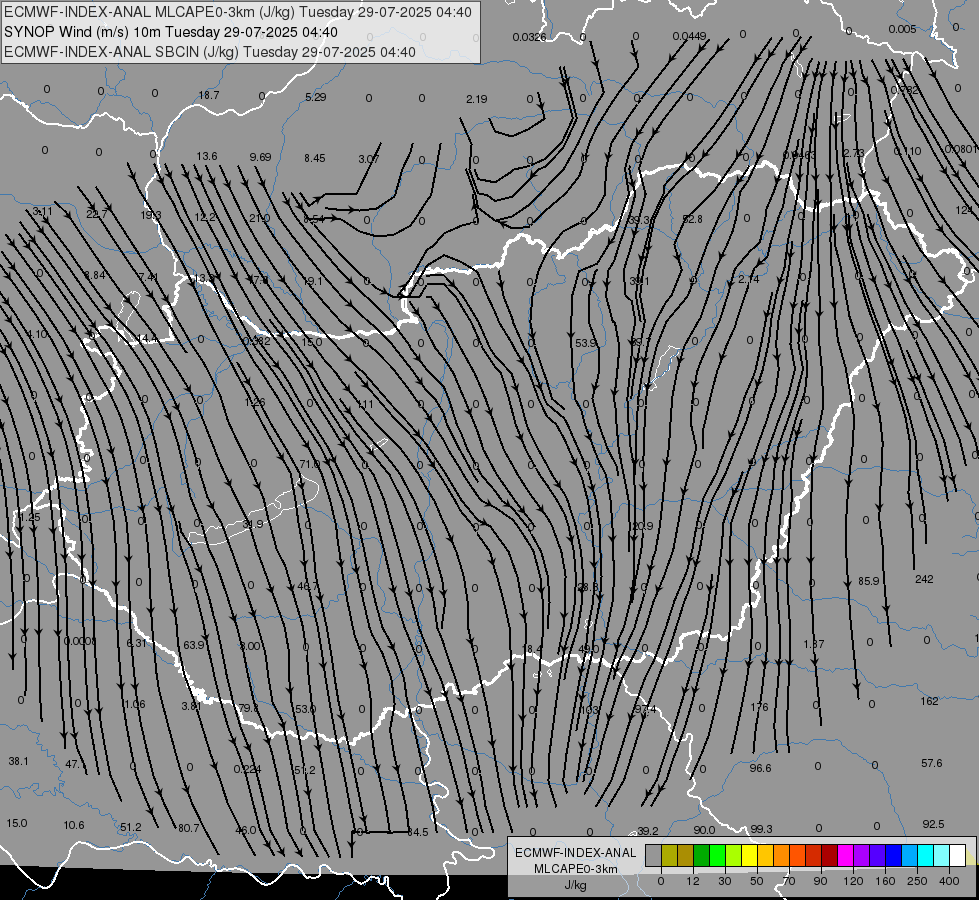Click the map value 92.5

coord(933,824)
